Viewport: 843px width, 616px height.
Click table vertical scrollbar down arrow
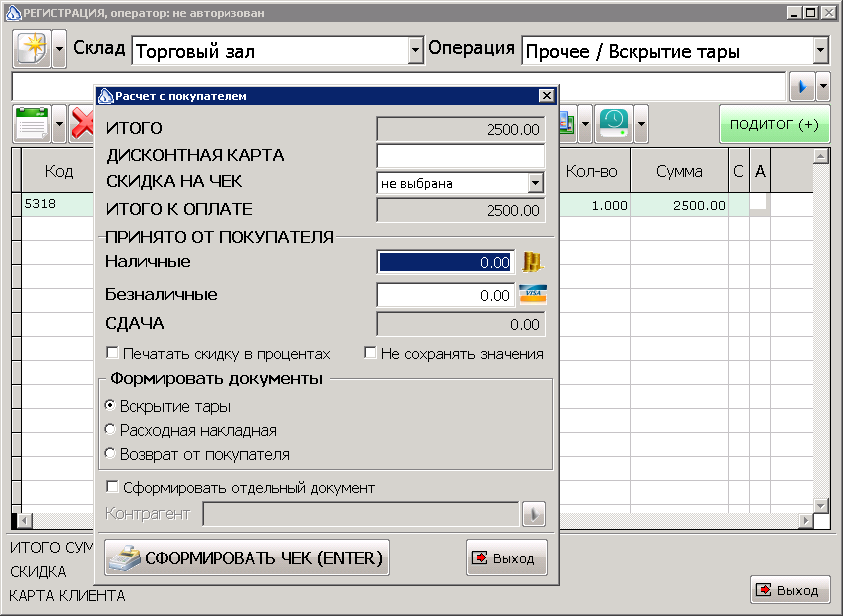click(x=820, y=505)
